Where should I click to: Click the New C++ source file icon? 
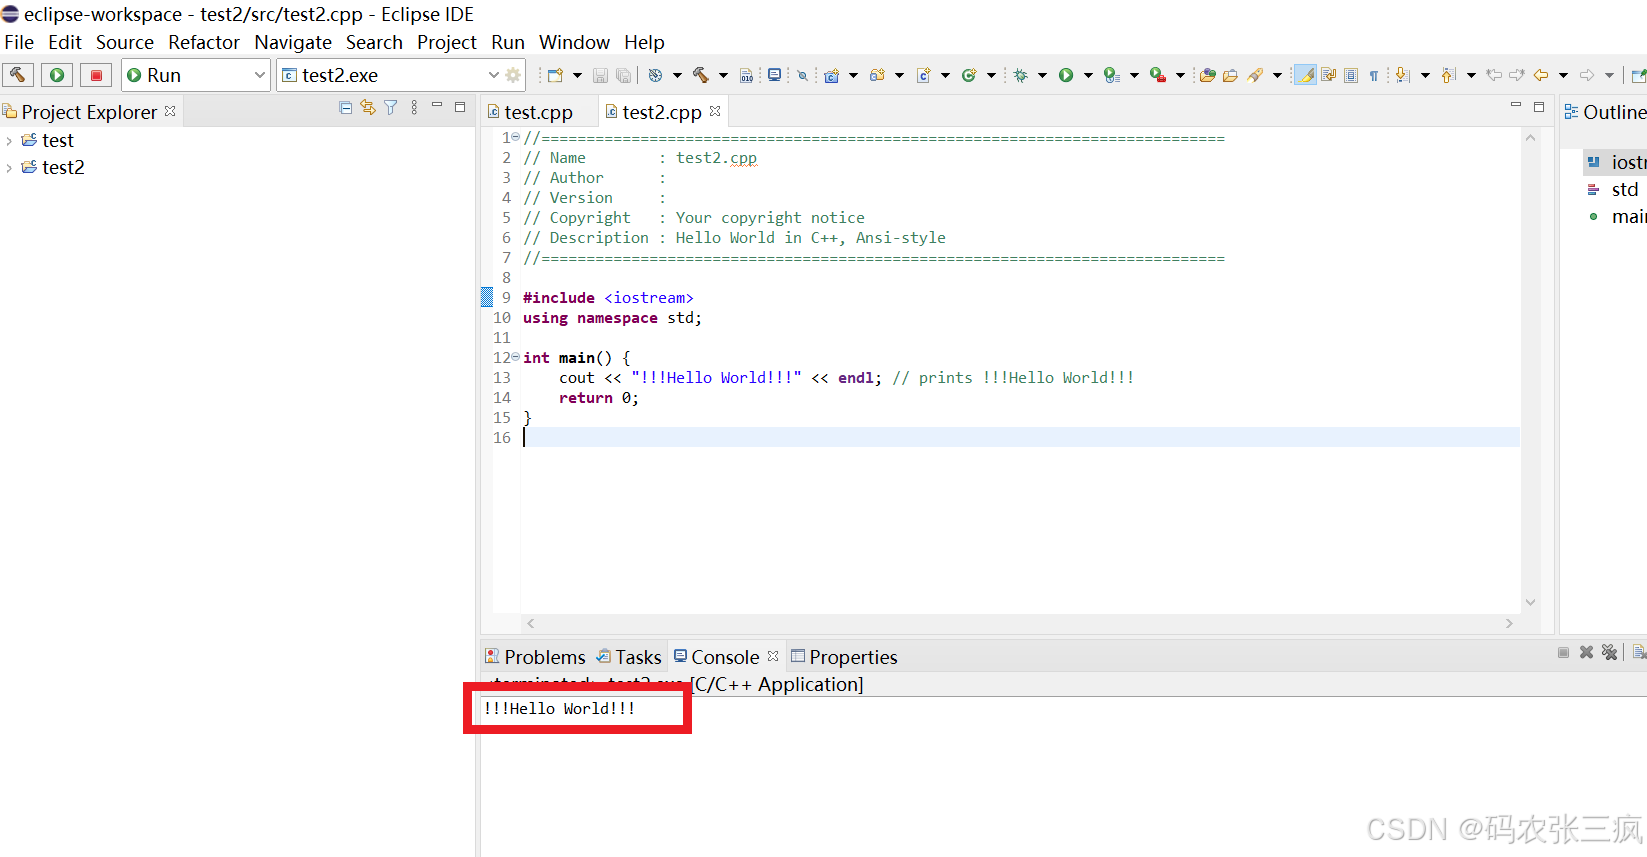[x=924, y=75]
